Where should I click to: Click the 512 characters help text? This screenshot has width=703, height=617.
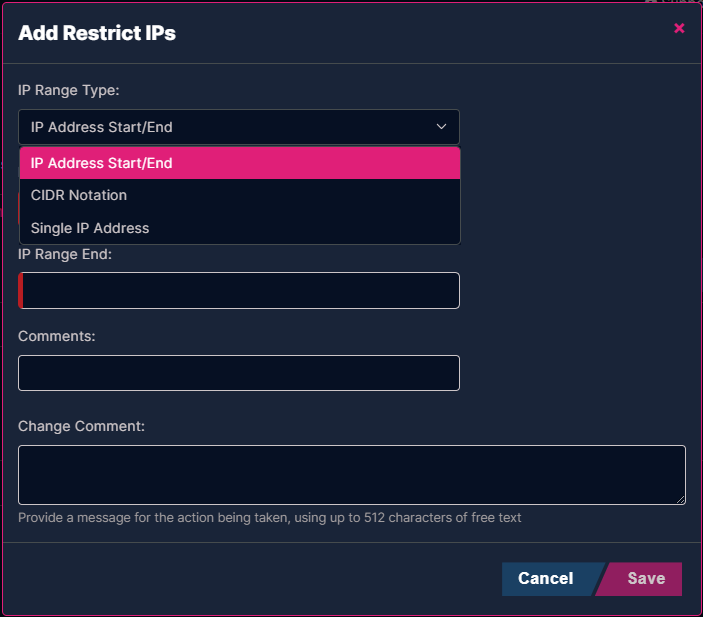269,518
